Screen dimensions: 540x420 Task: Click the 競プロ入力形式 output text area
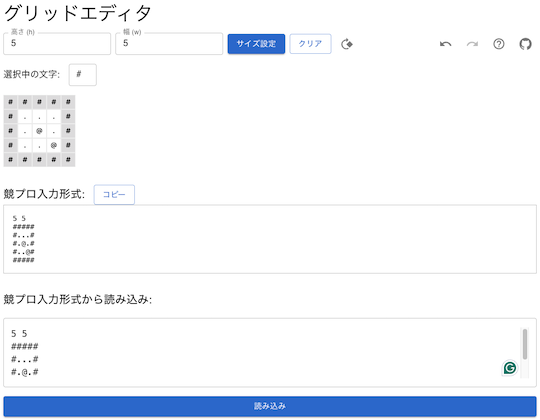coord(270,239)
